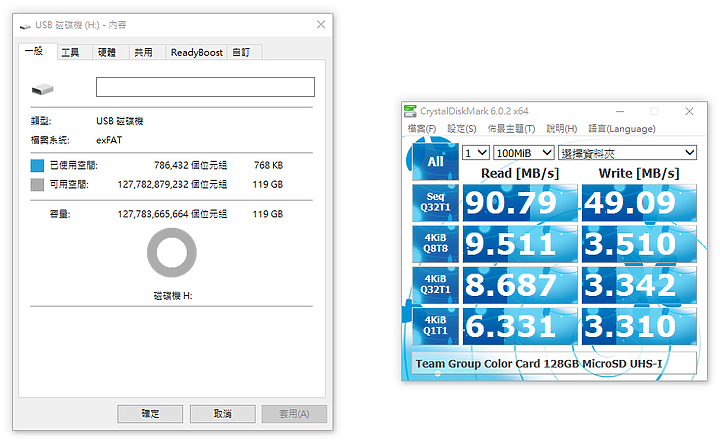720x443 pixels.
Task: Click the exFAT file system value
Action: (109, 140)
